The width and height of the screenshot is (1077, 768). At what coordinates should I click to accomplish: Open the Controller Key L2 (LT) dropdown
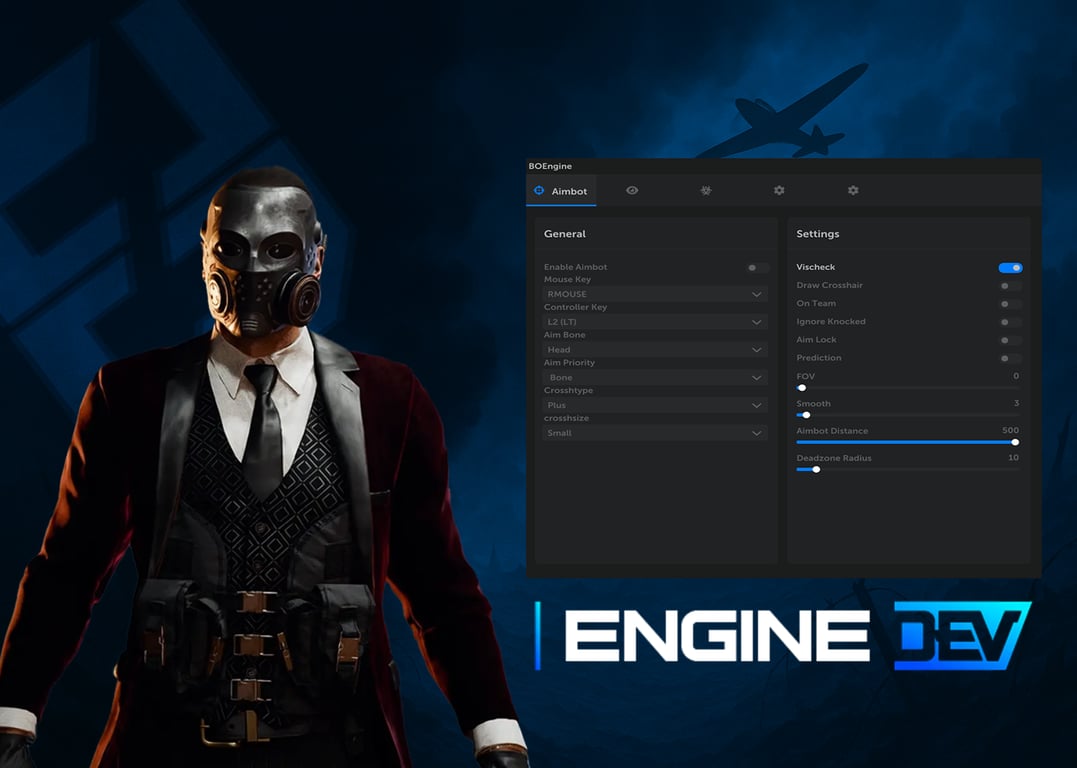[x=655, y=321]
